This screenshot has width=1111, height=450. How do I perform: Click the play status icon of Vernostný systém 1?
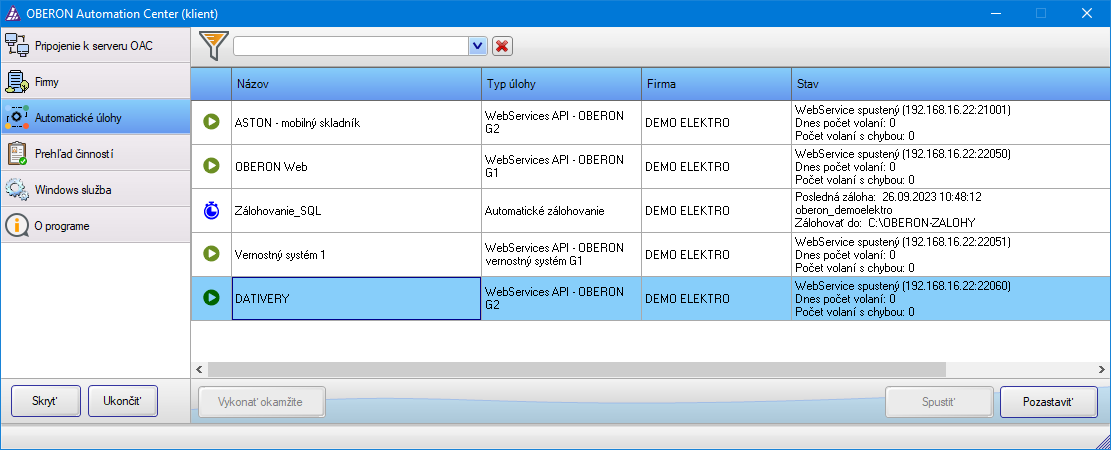[x=211, y=253]
